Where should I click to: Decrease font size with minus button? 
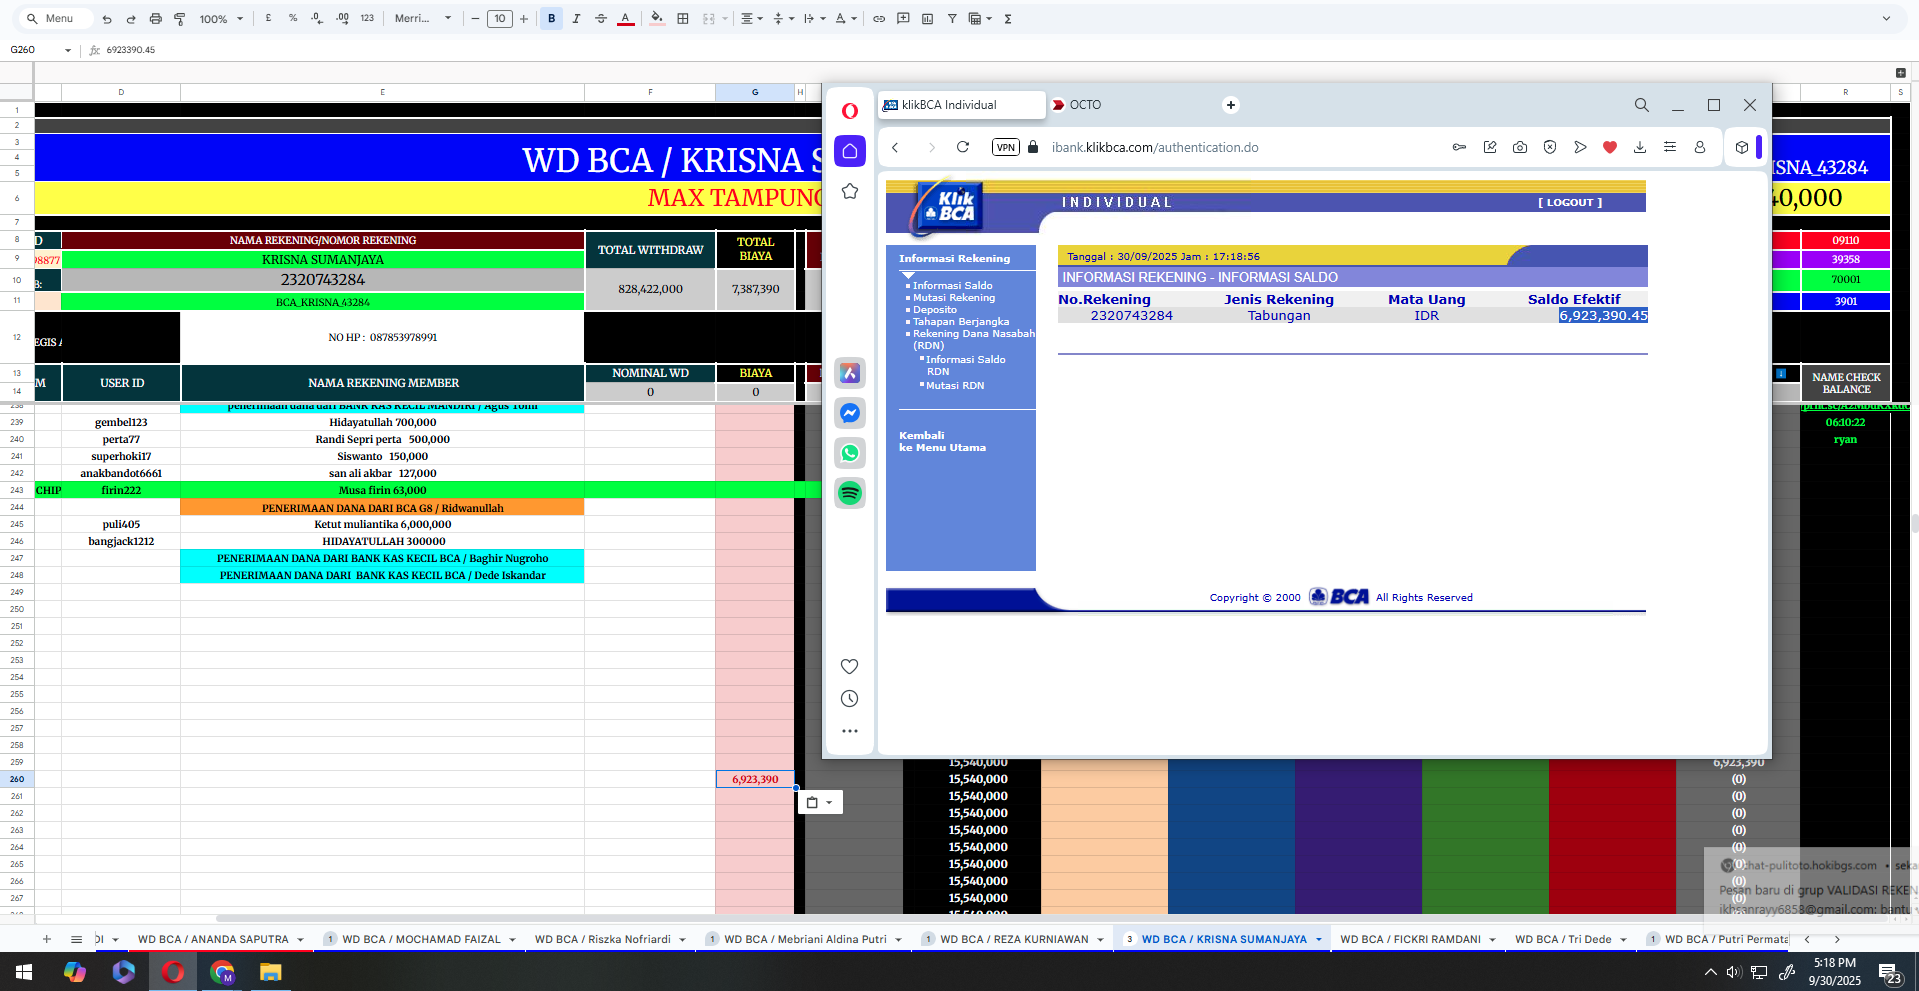coord(475,19)
